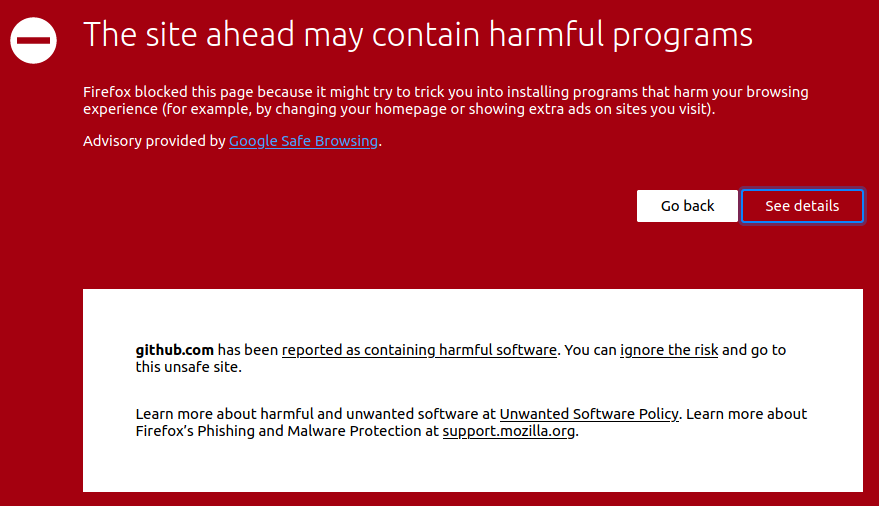Visit the support.mozilla.org link

point(509,432)
